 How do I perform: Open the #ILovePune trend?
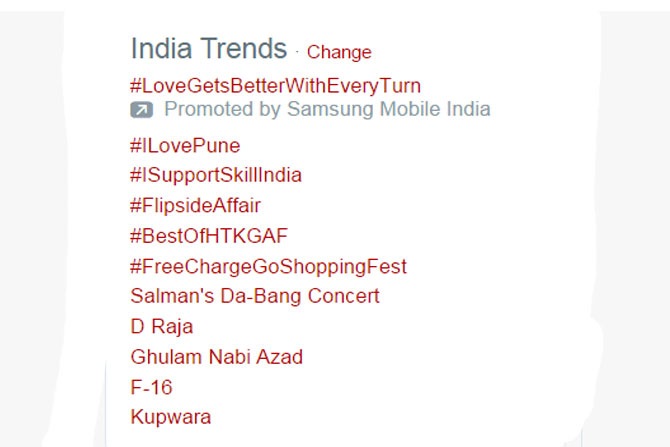[x=185, y=145]
